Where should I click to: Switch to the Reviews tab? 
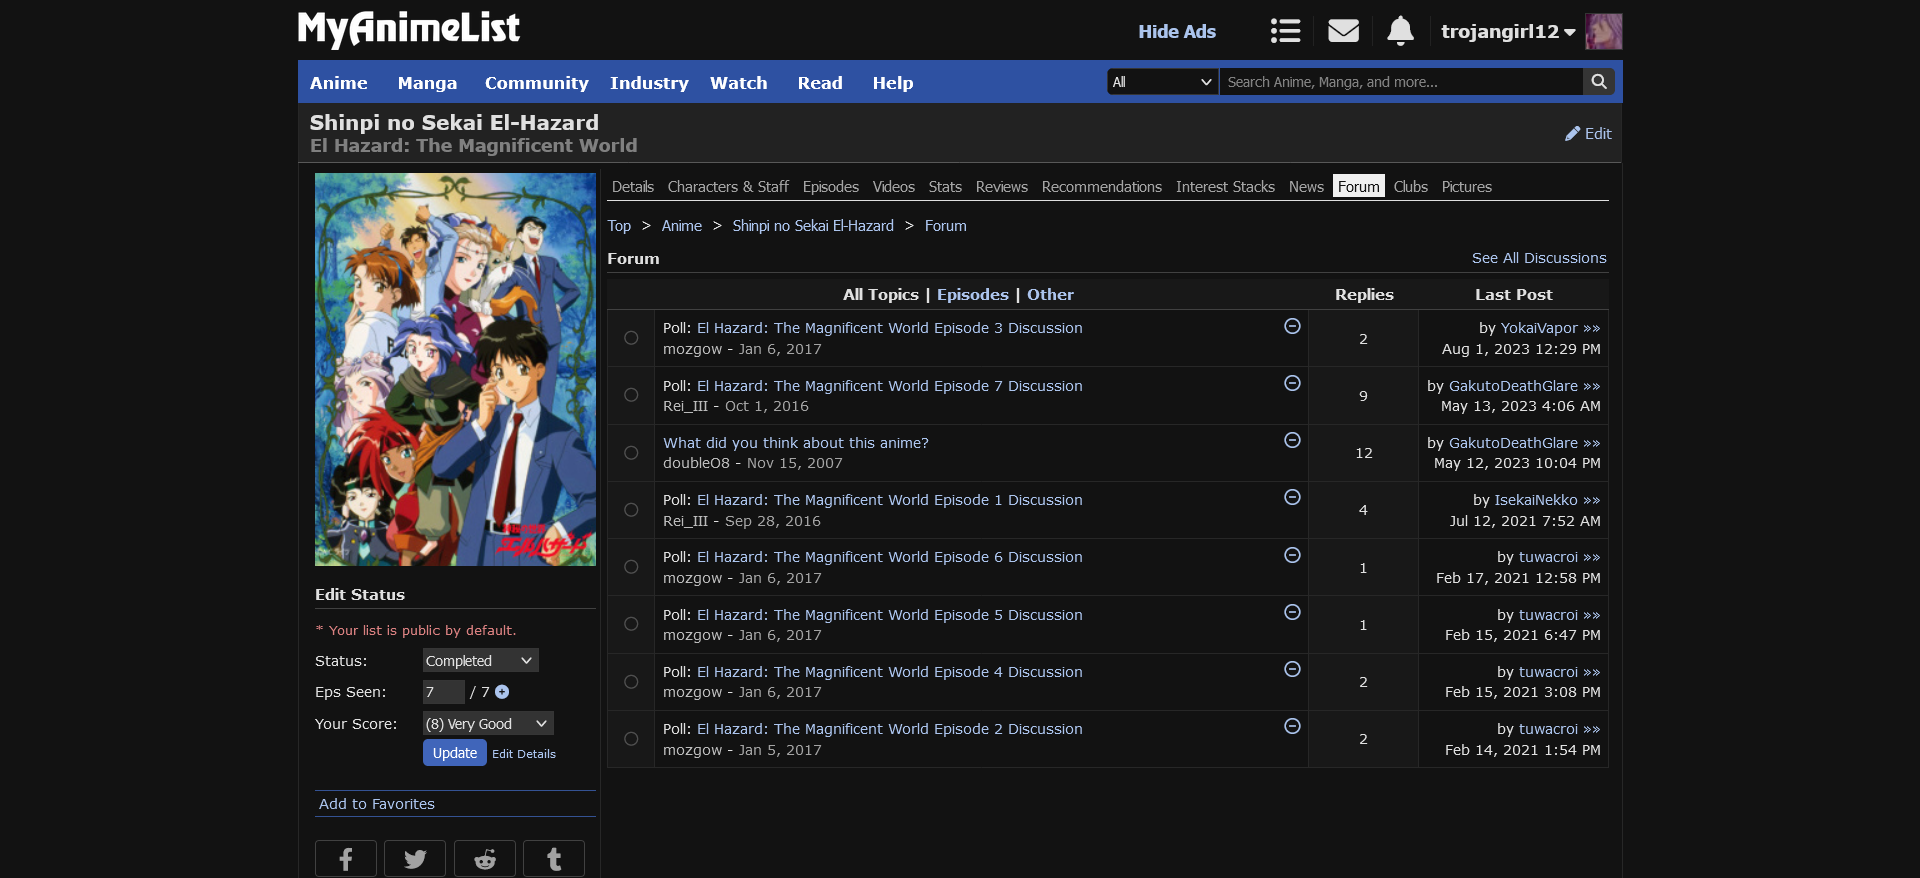[1002, 187]
